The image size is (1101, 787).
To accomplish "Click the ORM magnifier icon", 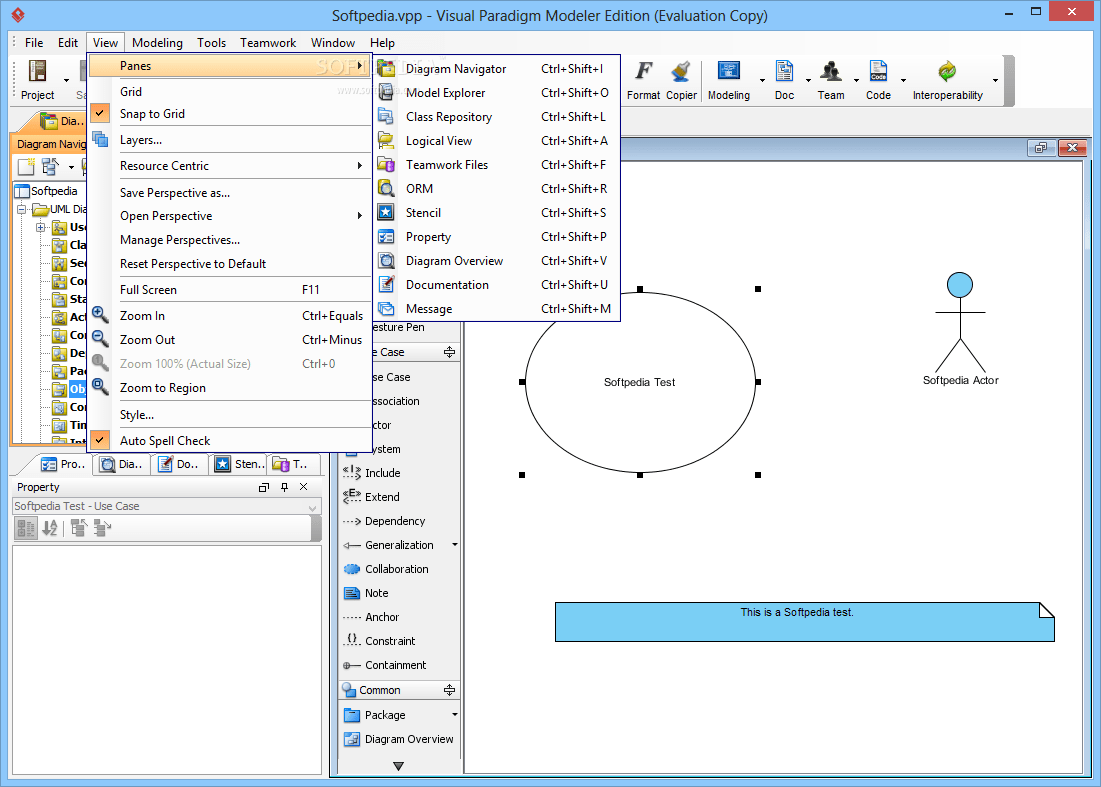I will coord(385,188).
